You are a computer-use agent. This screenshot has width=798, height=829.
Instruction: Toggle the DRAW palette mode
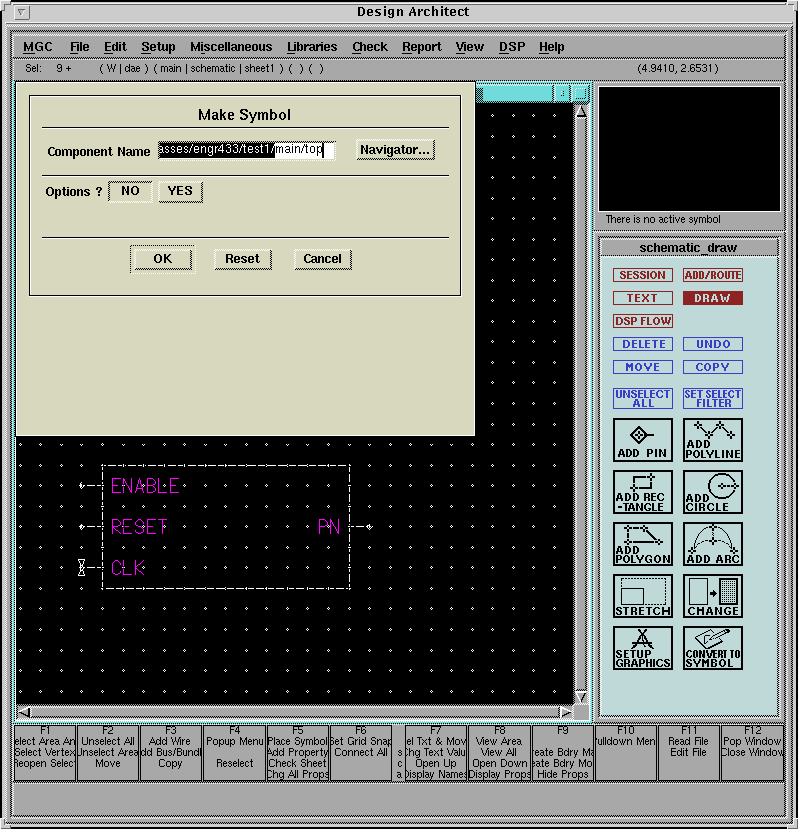(x=713, y=298)
